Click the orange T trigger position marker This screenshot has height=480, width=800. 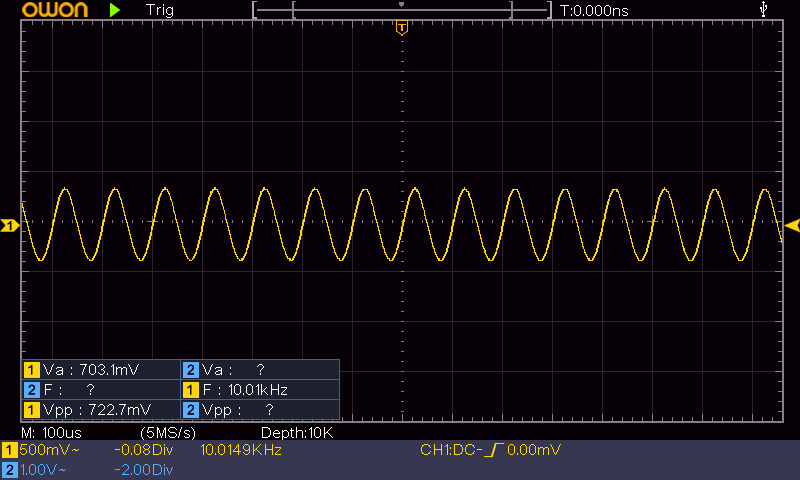tap(402, 28)
